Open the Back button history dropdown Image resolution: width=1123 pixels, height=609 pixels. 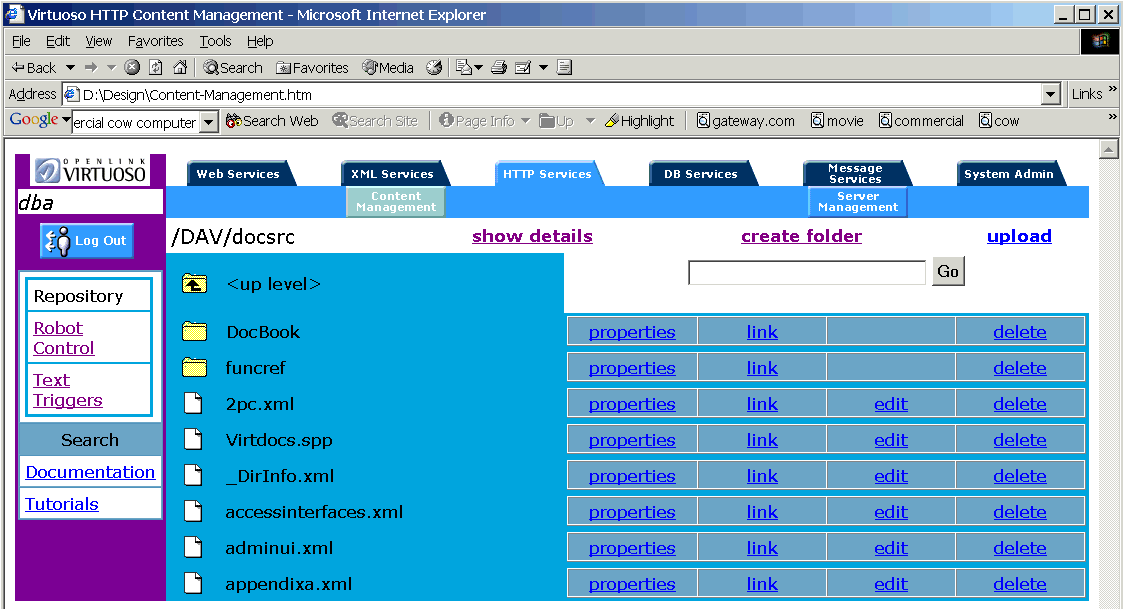tap(70, 68)
